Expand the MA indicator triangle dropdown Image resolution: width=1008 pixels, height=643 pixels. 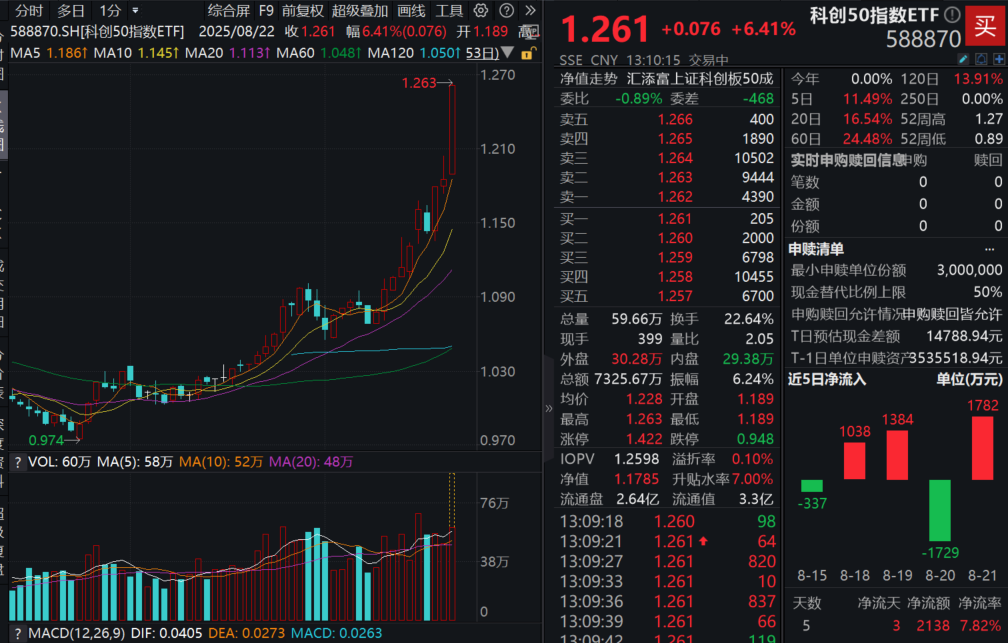pyautogui.click(x=508, y=52)
